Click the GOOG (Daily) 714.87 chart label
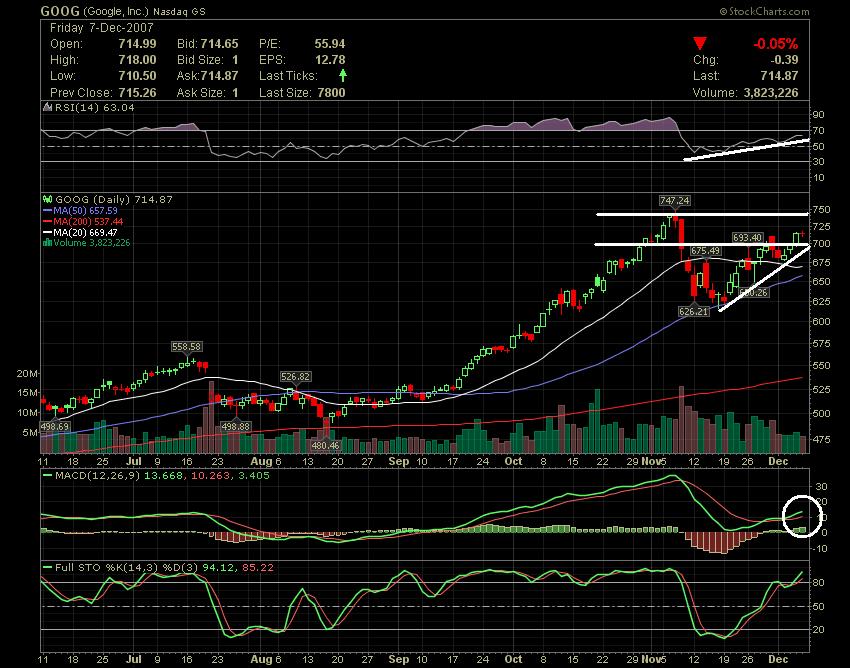Screen dimensions: 850x668 click(x=113, y=200)
